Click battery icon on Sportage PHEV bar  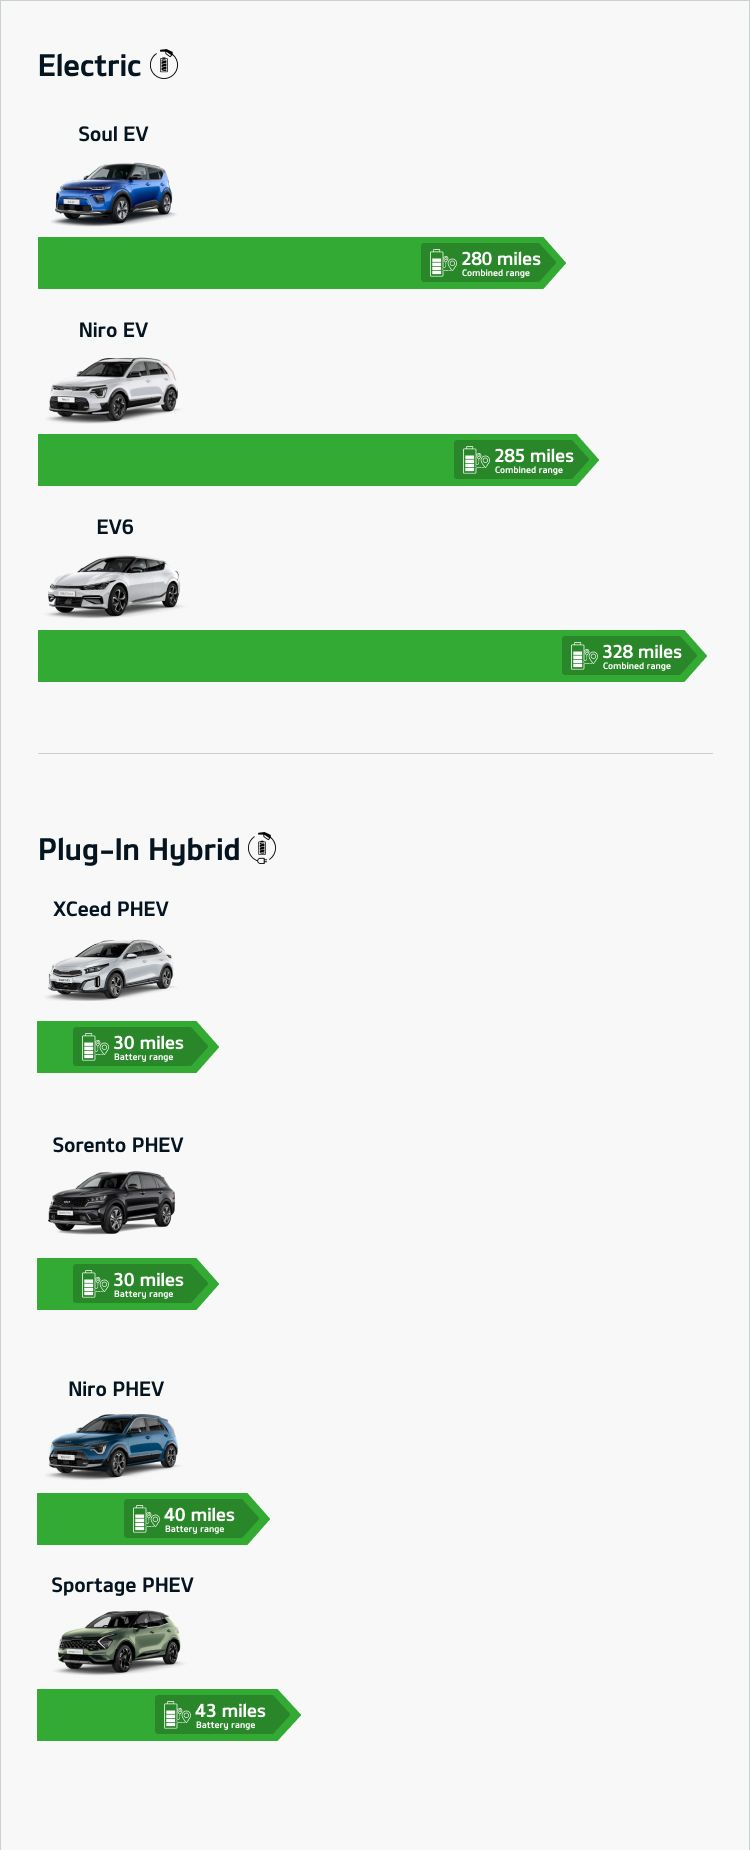click(176, 1715)
